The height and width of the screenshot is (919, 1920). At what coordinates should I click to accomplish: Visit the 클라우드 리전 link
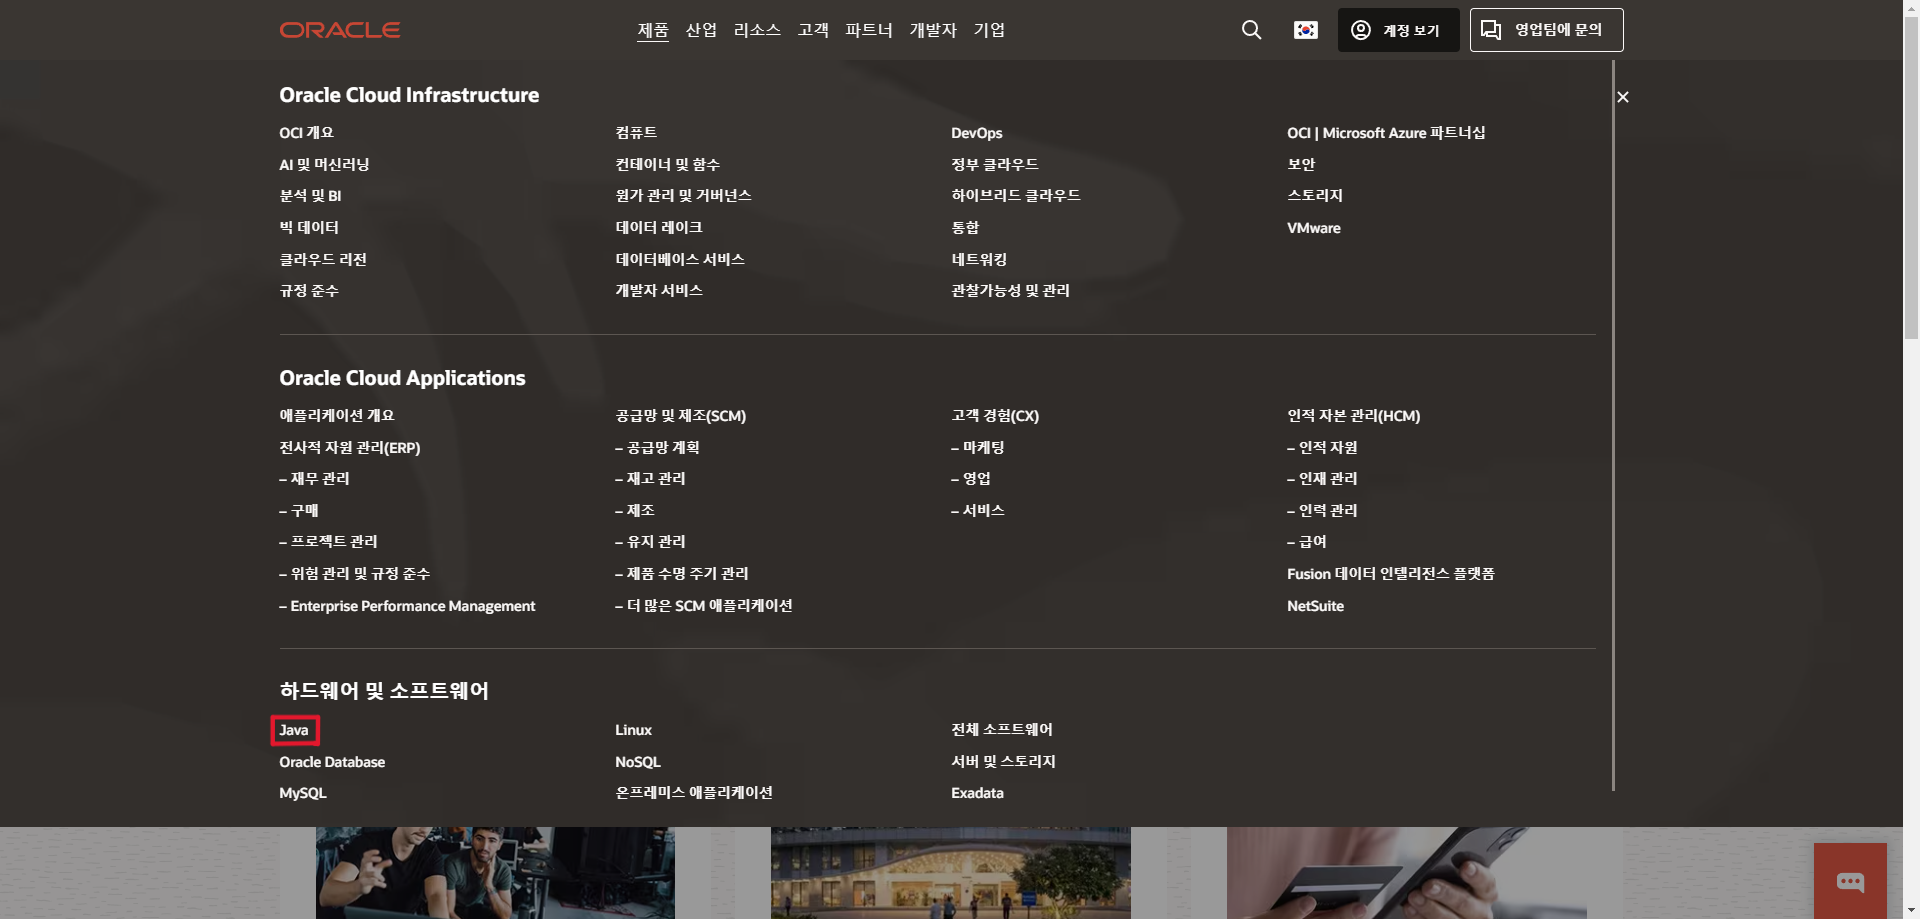323,259
